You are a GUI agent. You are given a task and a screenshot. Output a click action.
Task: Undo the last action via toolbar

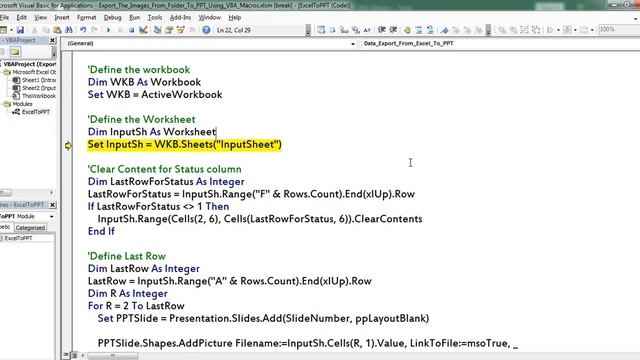pyautogui.click(x=83, y=30)
